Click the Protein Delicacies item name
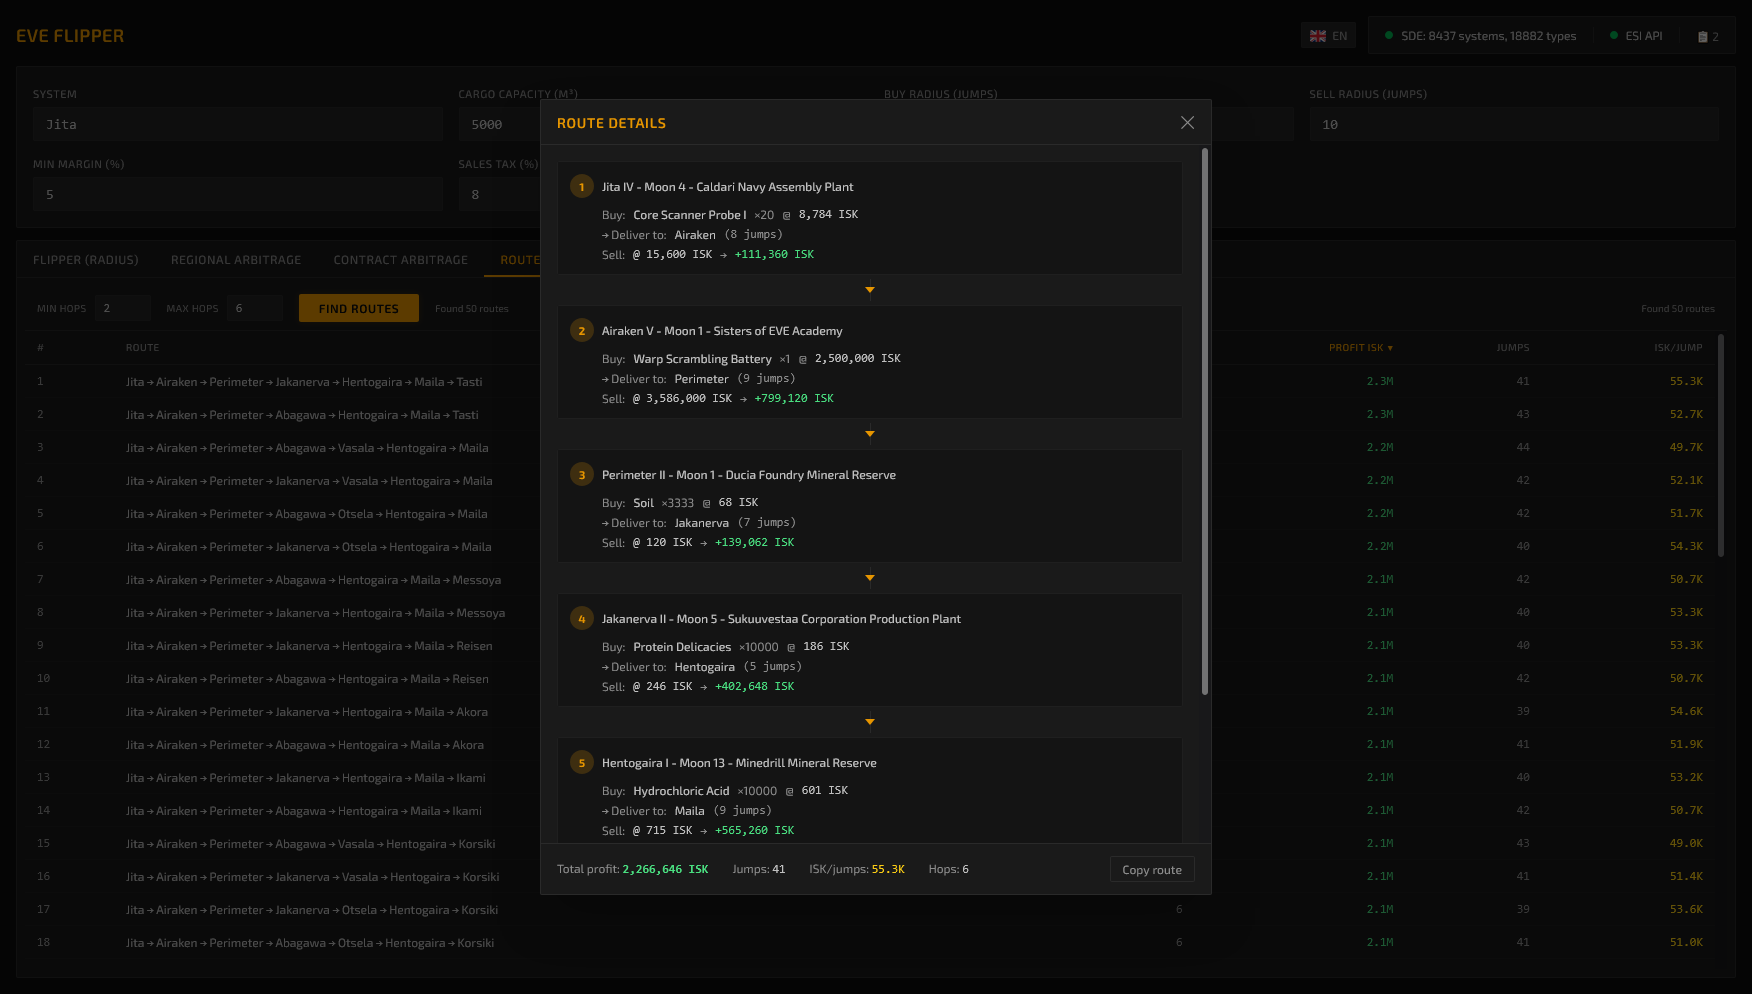 pos(682,647)
